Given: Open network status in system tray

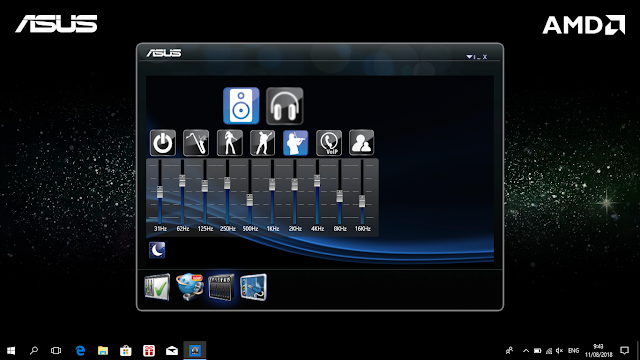Looking at the screenshot, I should point(549,351).
